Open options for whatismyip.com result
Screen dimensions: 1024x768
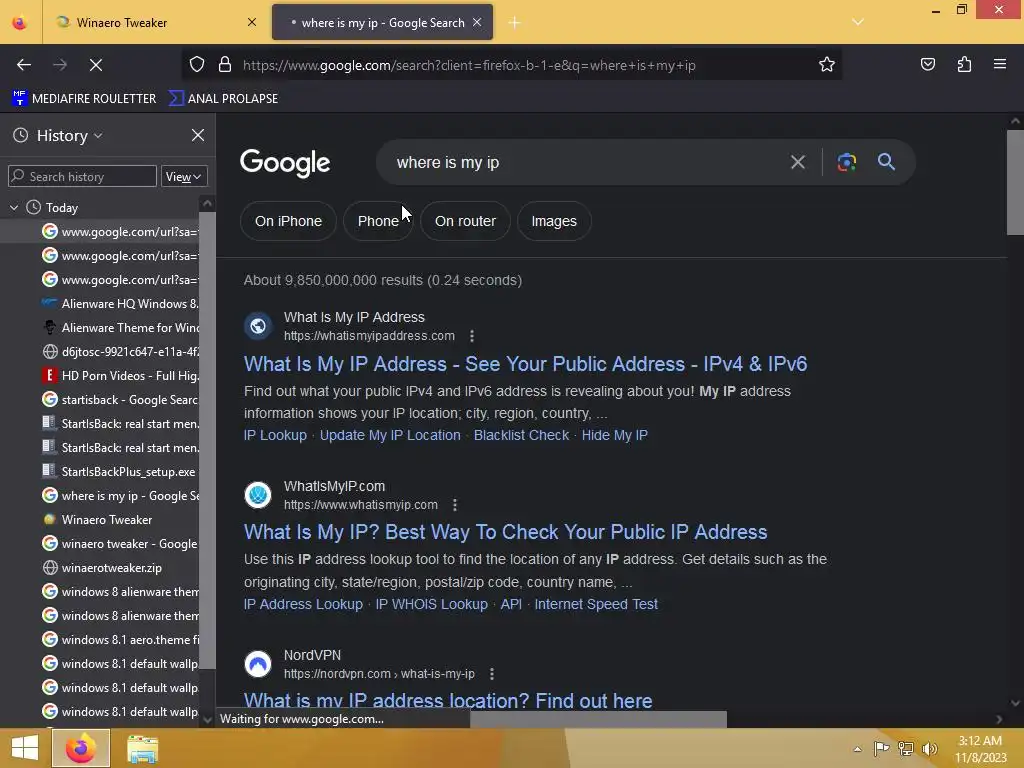pos(455,505)
